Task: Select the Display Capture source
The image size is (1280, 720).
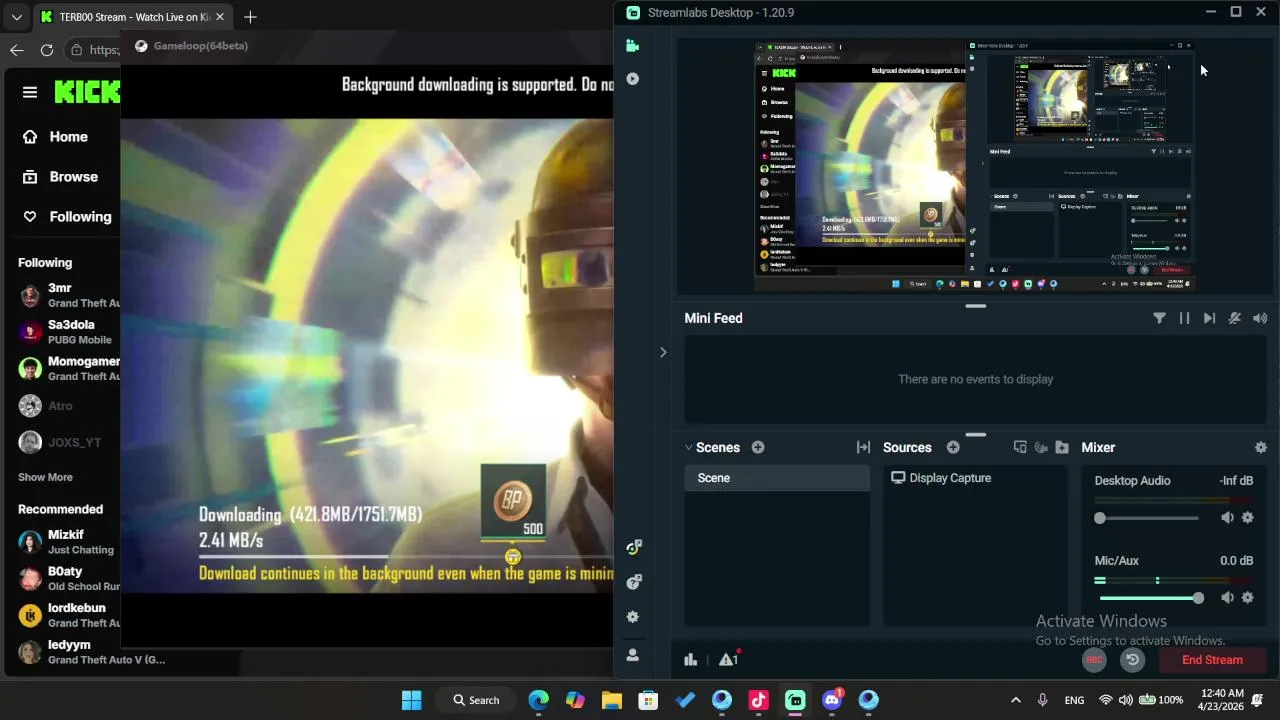Action: pos(975,478)
